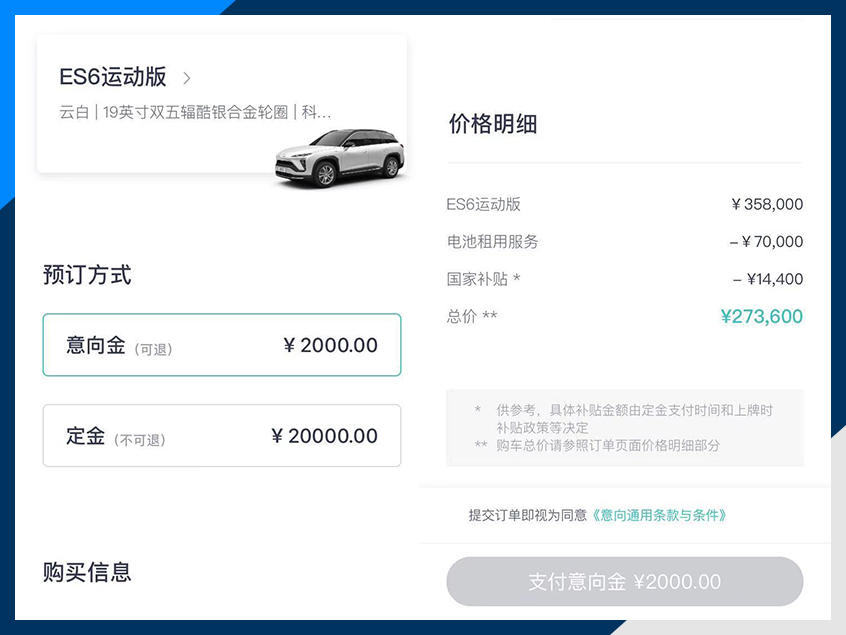Select the 定金 (不可退) deposit option

click(x=221, y=436)
